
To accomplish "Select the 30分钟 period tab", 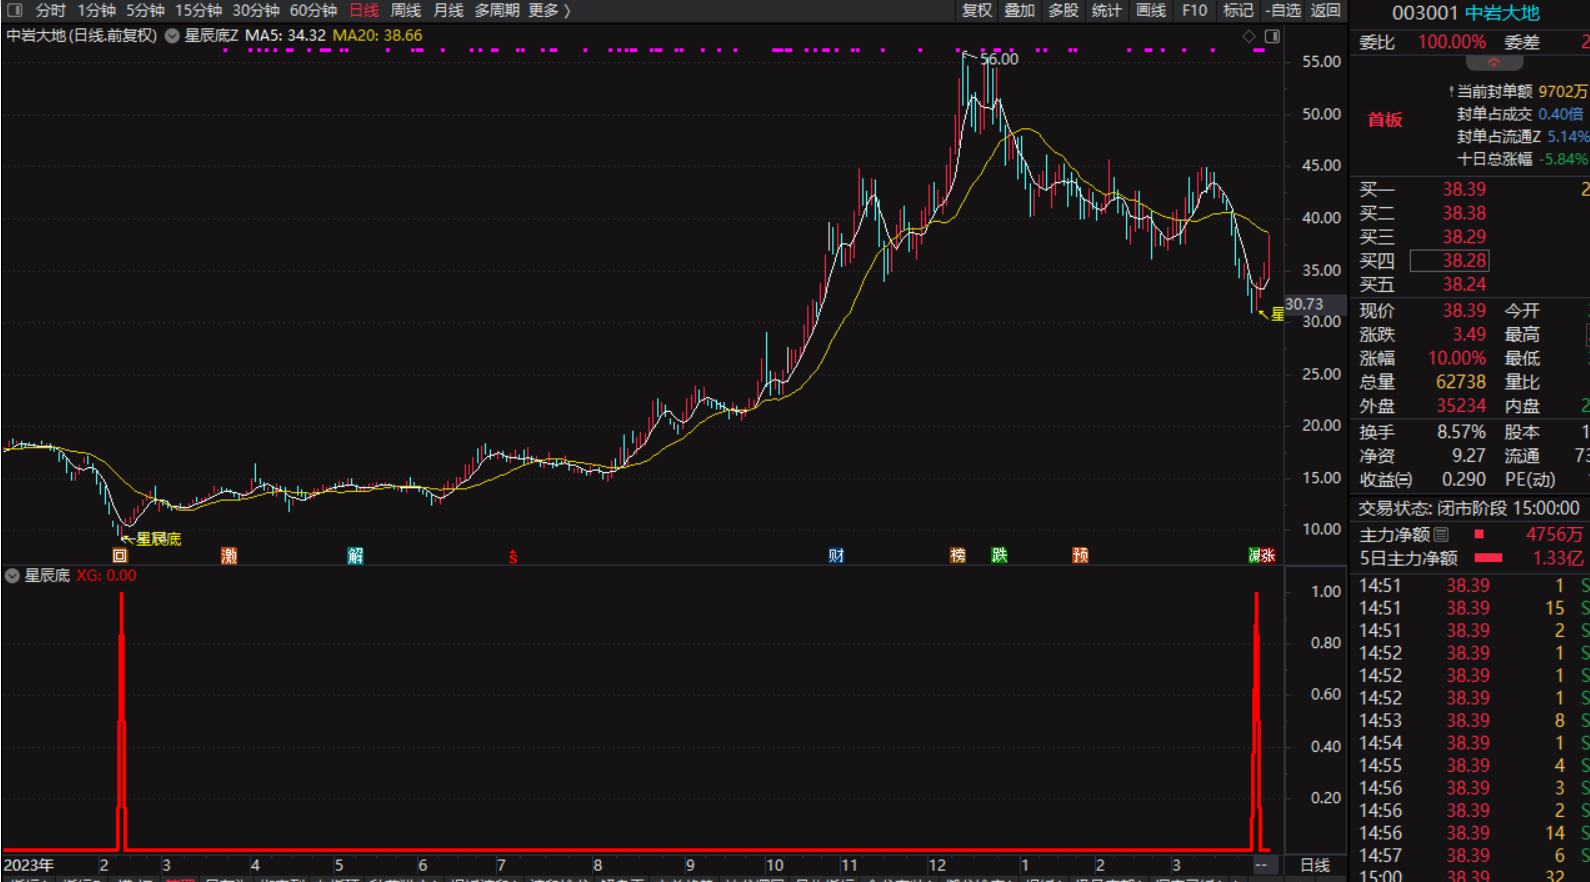I will (x=256, y=10).
